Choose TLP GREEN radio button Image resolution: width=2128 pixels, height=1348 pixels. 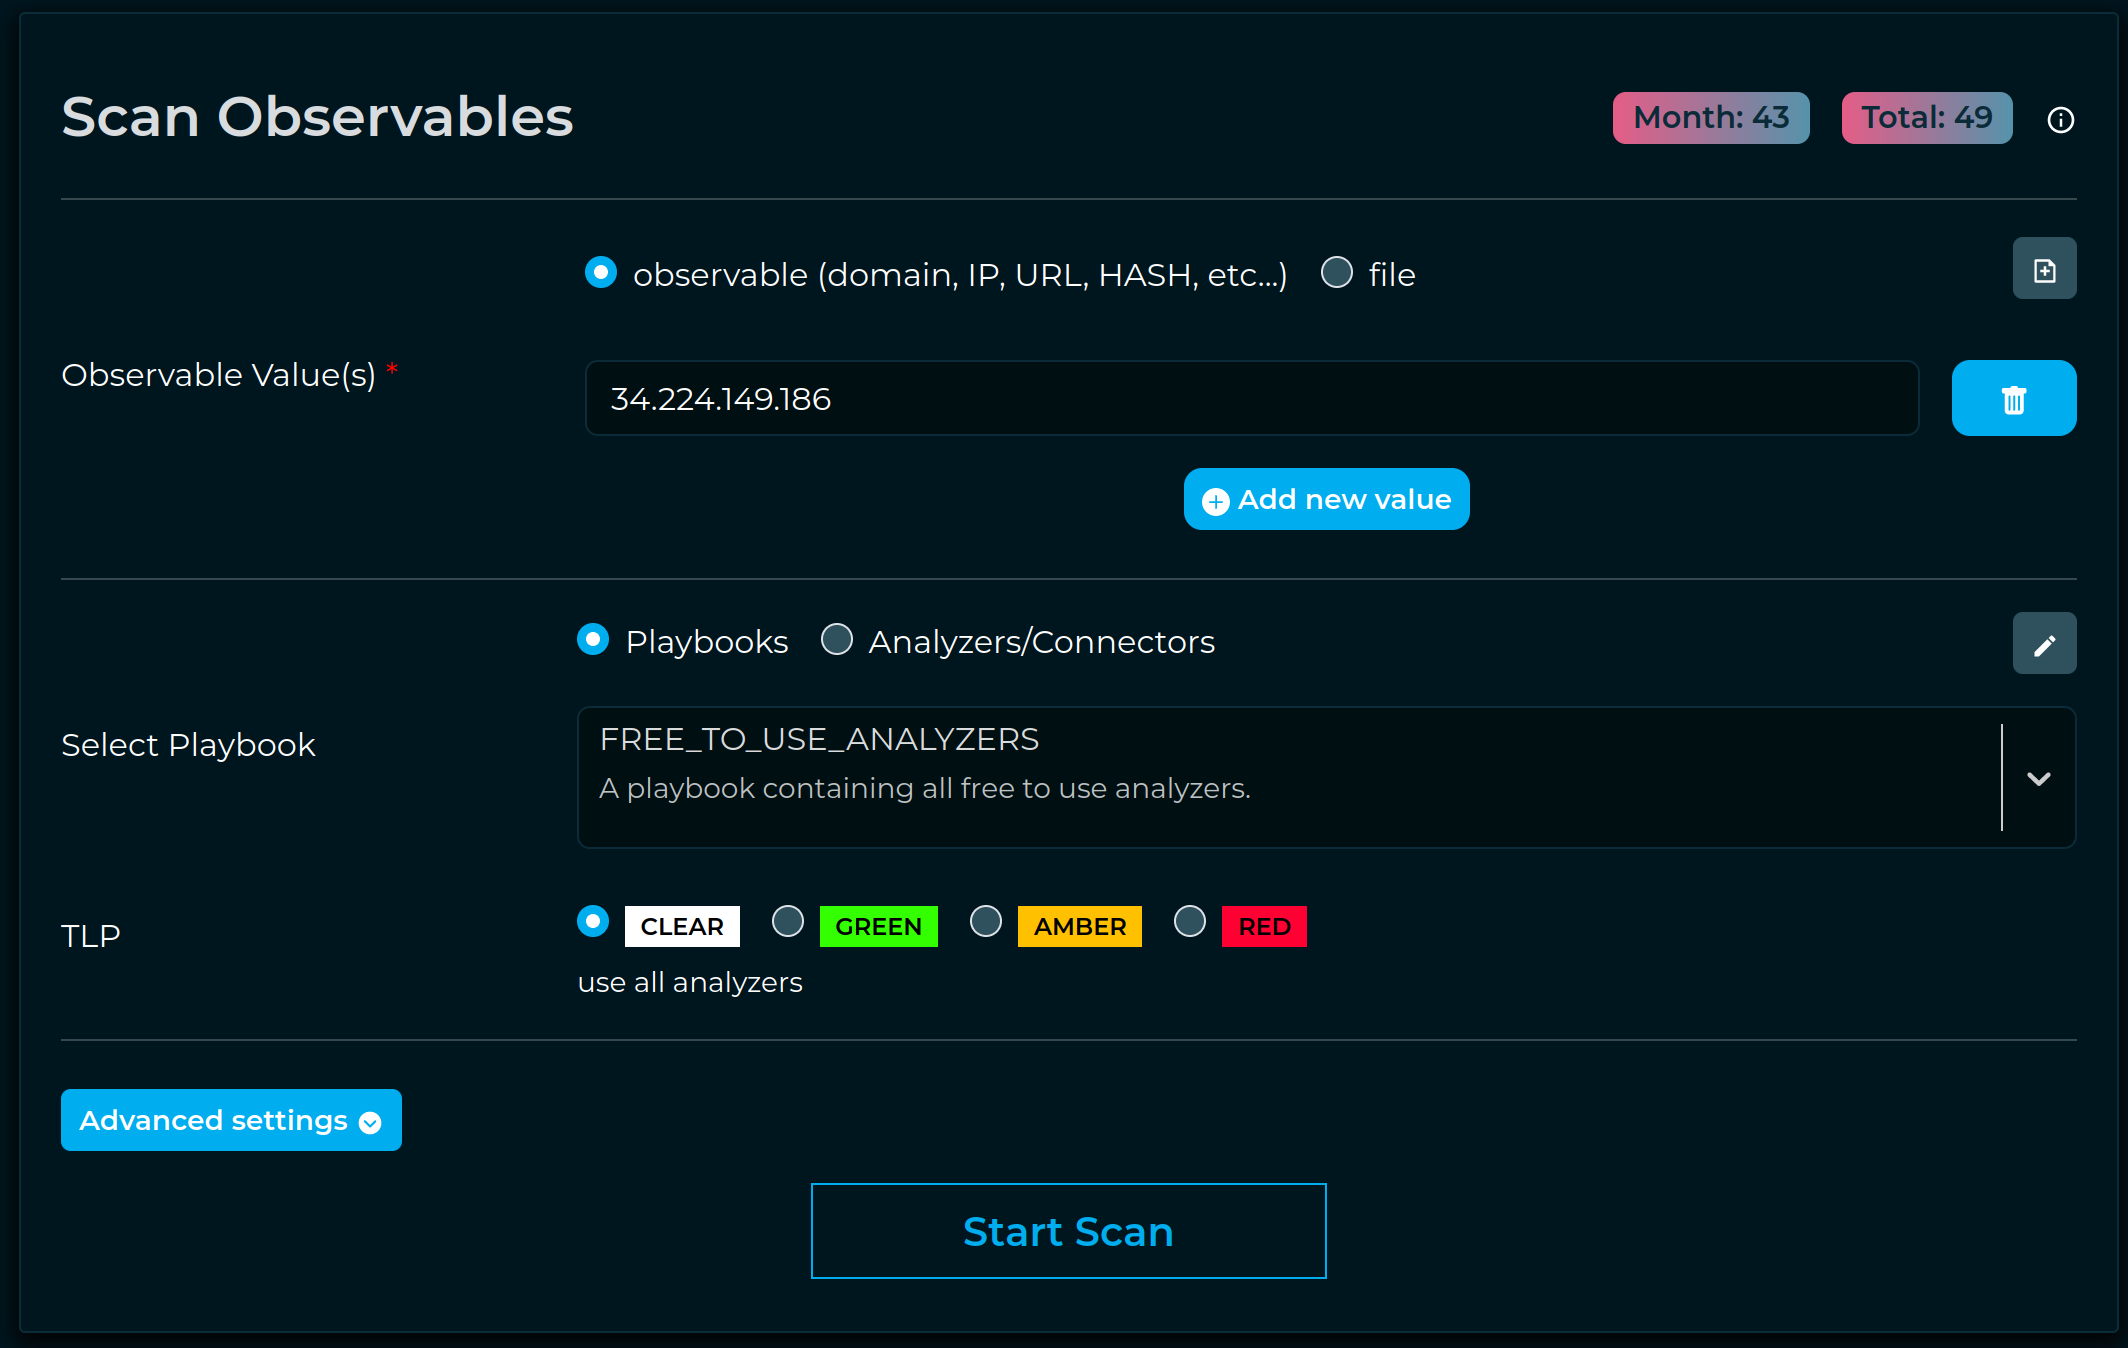tap(788, 921)
